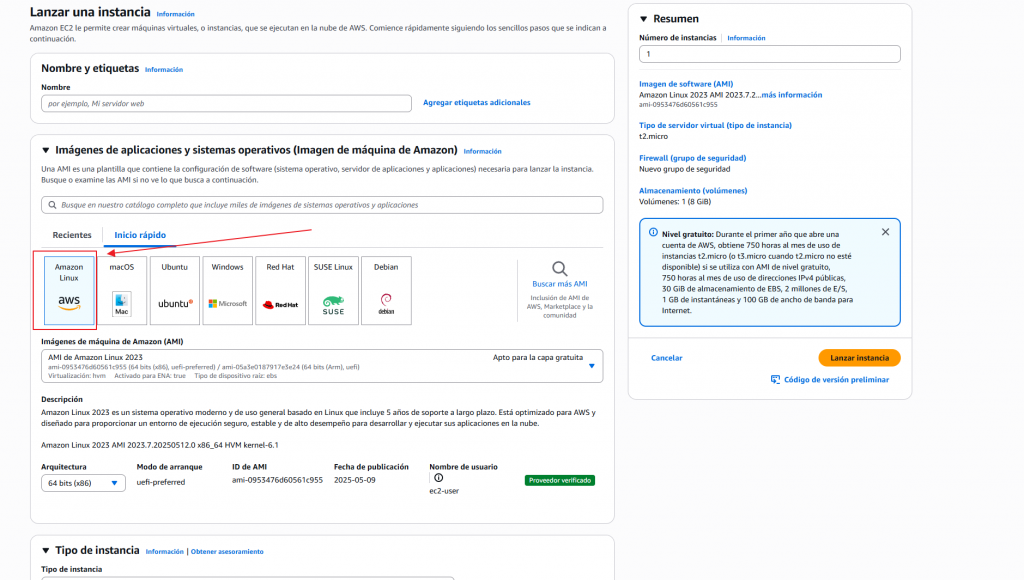Click the uefi-preferred boot mode value
Image resolution: width=1024 pixels, height=580 pixels.
click(161, 482)
